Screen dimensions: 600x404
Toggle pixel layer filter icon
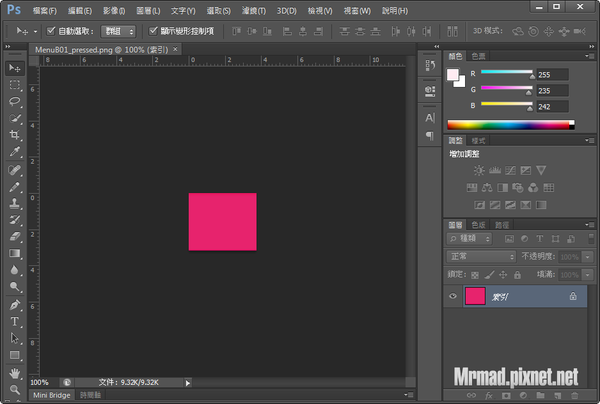click(x=509, y=239)
